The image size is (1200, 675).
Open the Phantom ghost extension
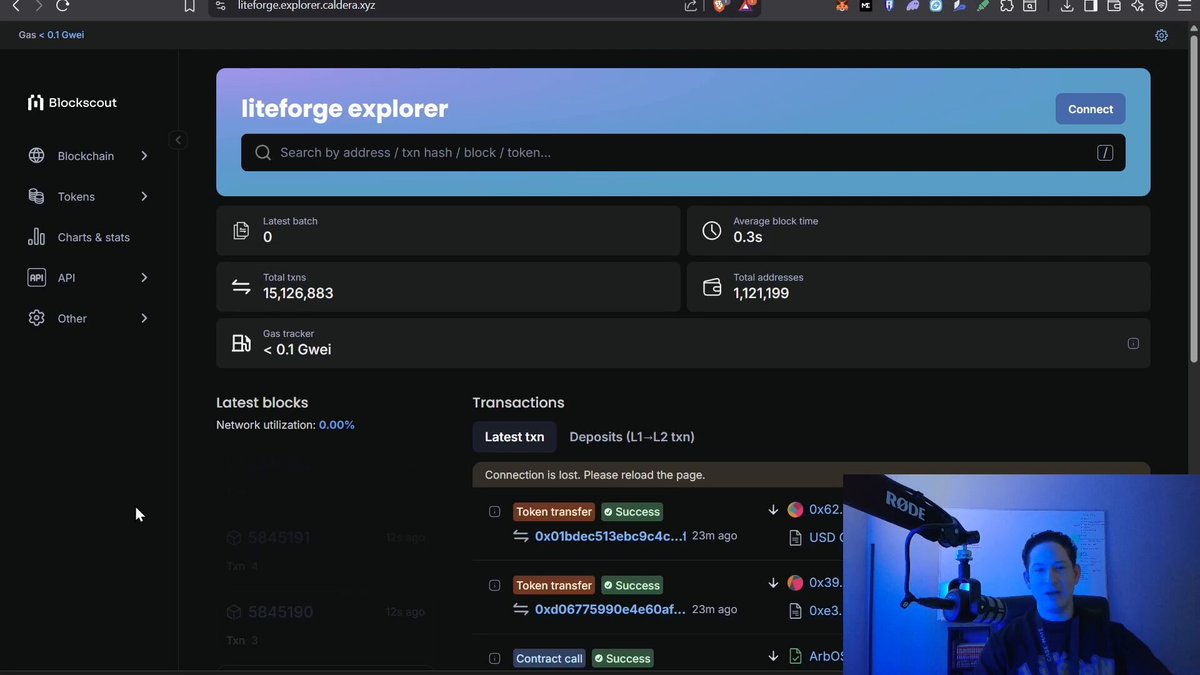pos(913,5)
